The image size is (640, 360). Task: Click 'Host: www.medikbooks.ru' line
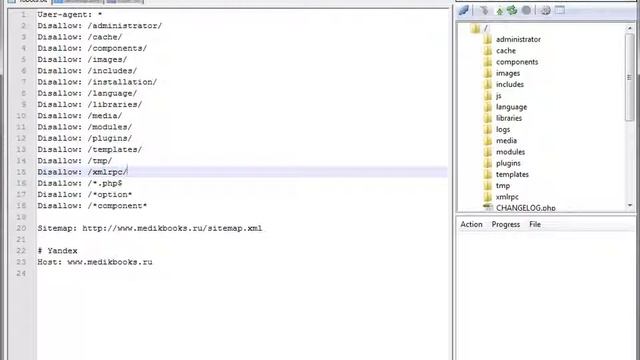[x=95, y=262]
